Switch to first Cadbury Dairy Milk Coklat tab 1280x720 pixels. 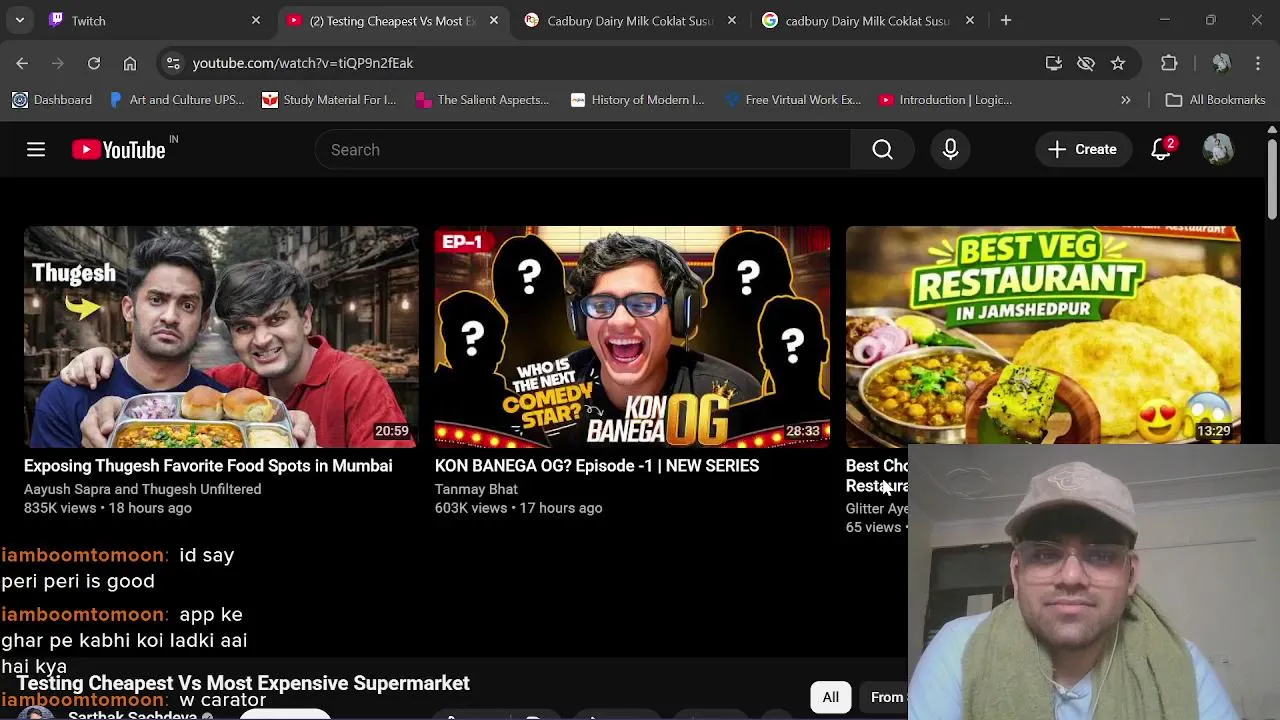[630, 20]
